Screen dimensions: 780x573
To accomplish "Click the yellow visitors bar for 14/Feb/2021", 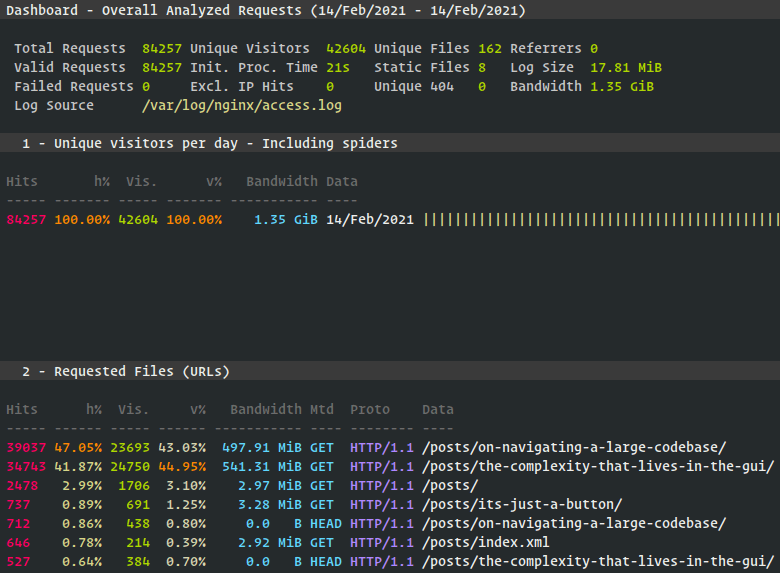I will click(601, 219).
